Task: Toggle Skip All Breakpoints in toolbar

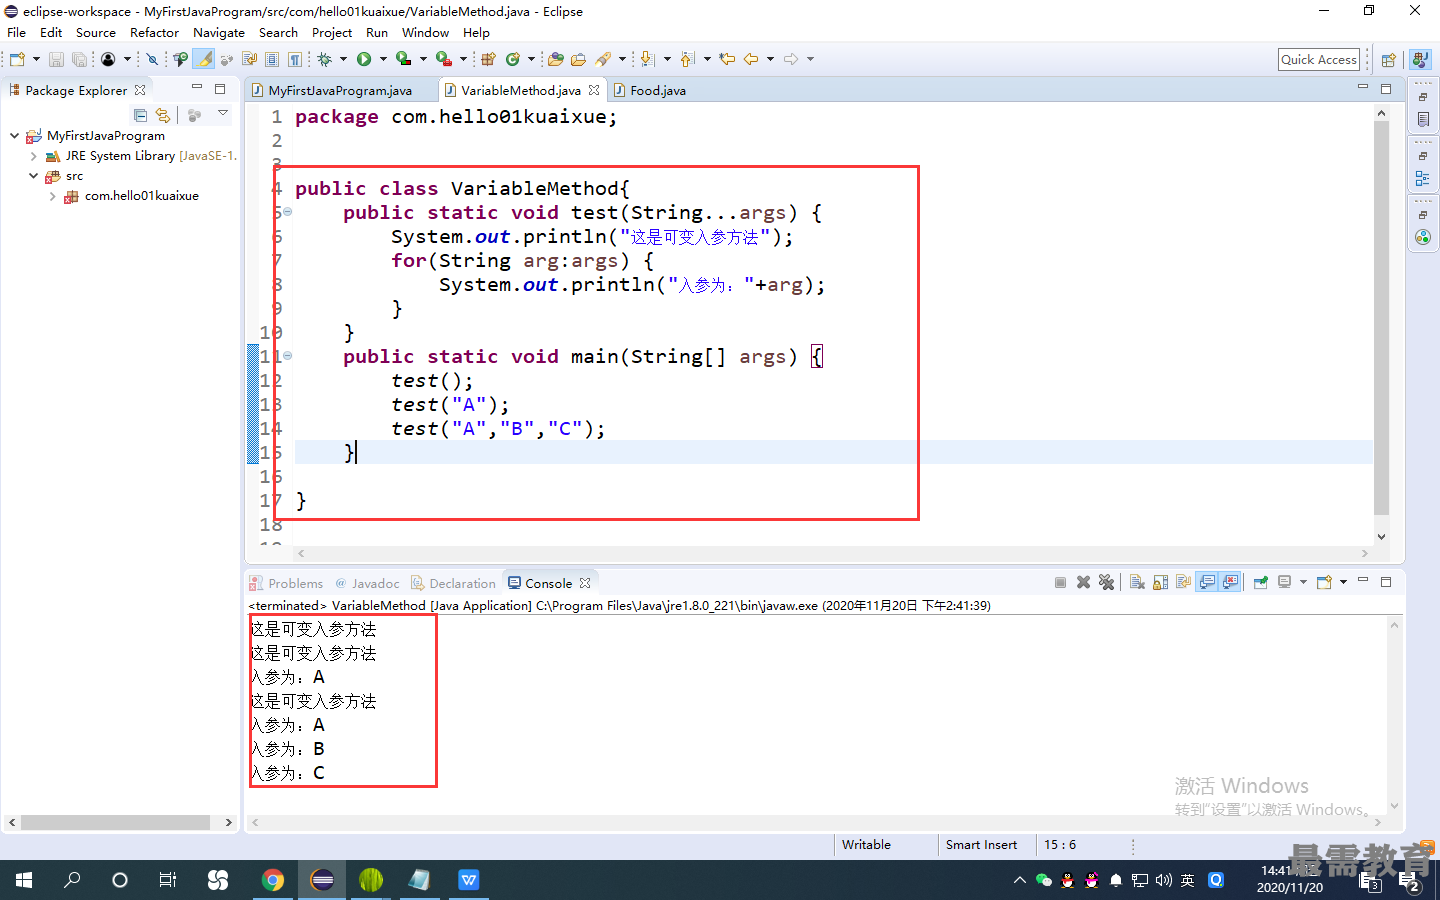Action: 152,59
